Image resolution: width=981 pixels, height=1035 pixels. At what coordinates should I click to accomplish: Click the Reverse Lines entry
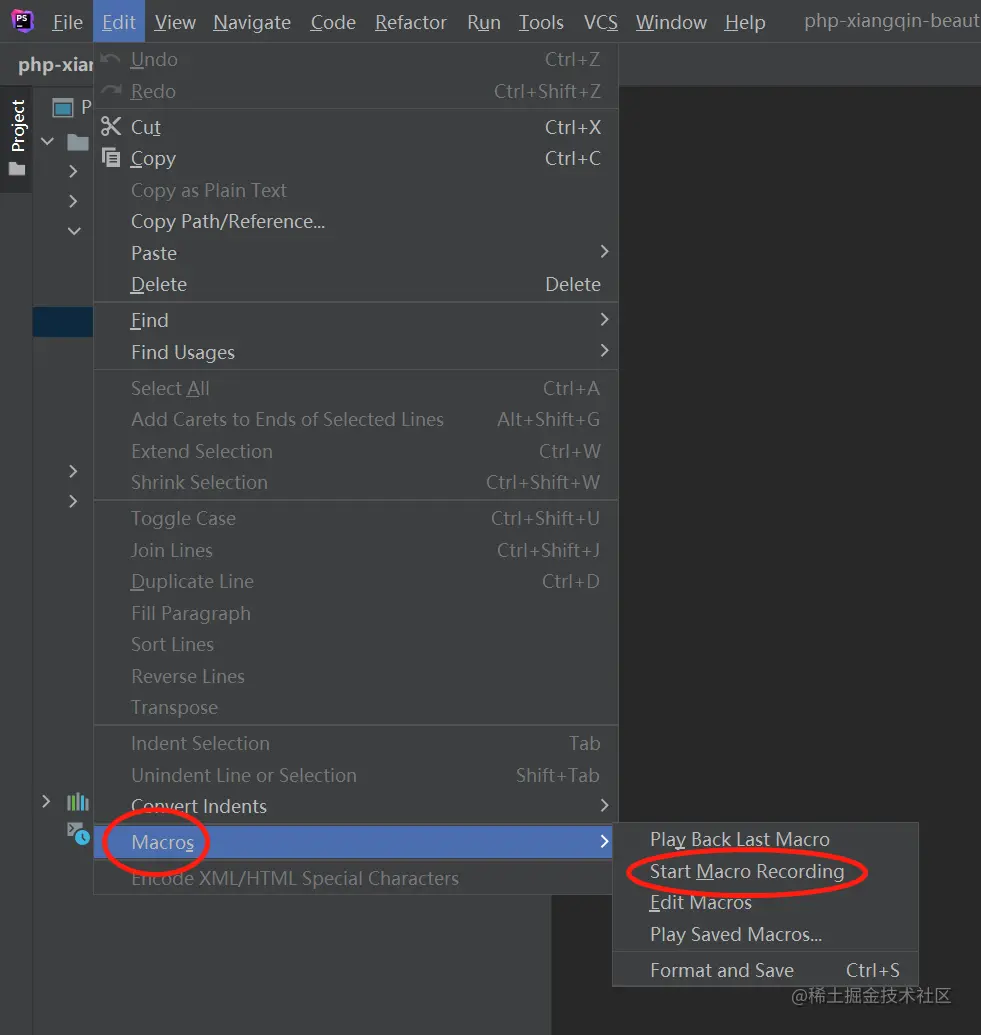click(x=356, y=676)
